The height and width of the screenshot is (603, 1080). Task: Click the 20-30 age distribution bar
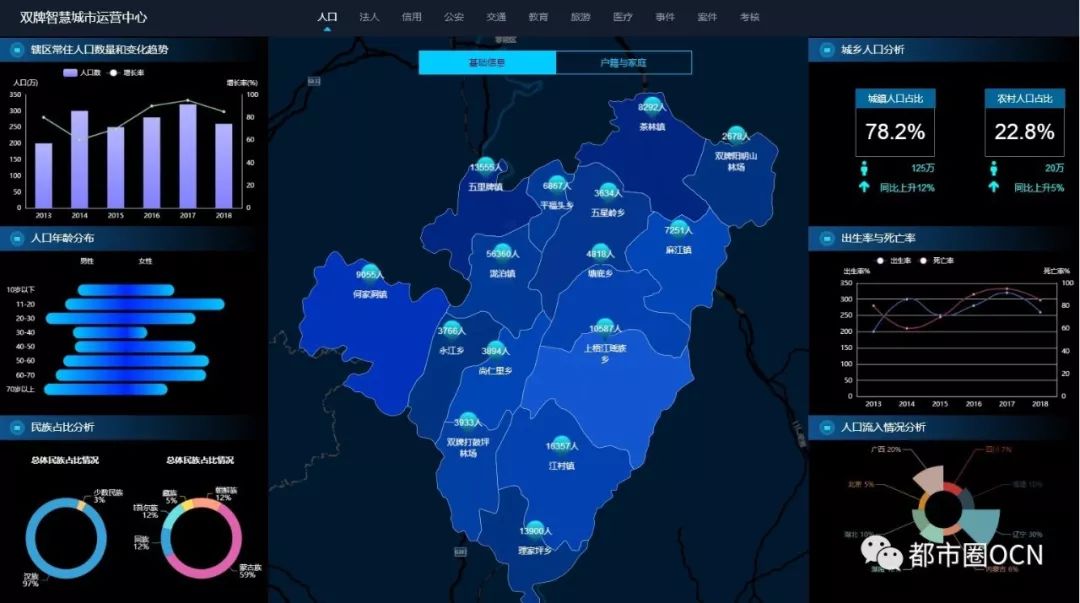(x=121, y=318)
